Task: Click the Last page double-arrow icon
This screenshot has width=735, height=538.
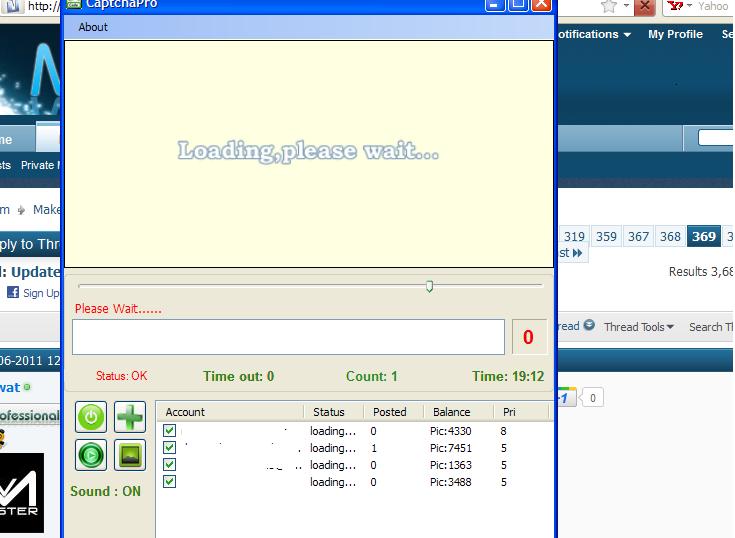Action: (578, 253)
